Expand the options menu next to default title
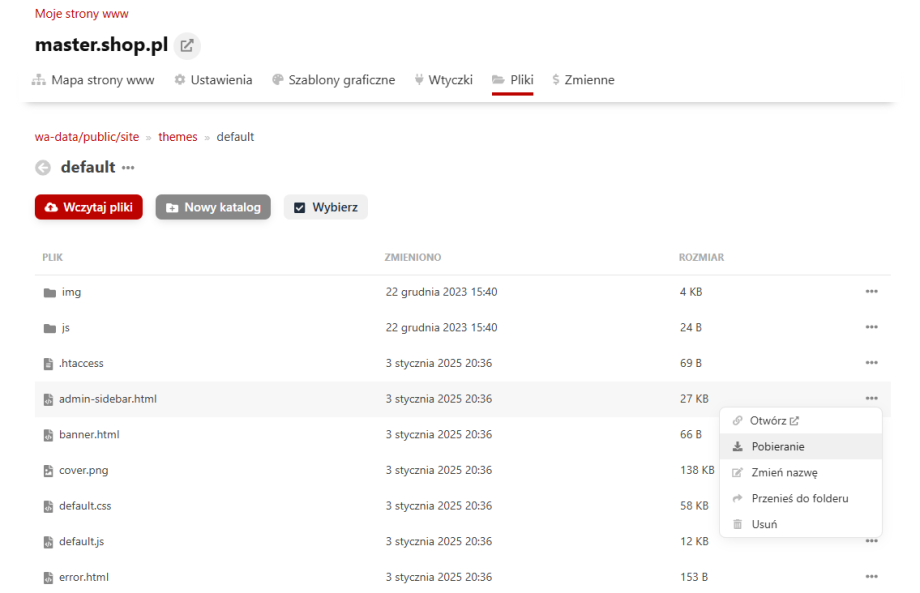 [x=128, y=168]
